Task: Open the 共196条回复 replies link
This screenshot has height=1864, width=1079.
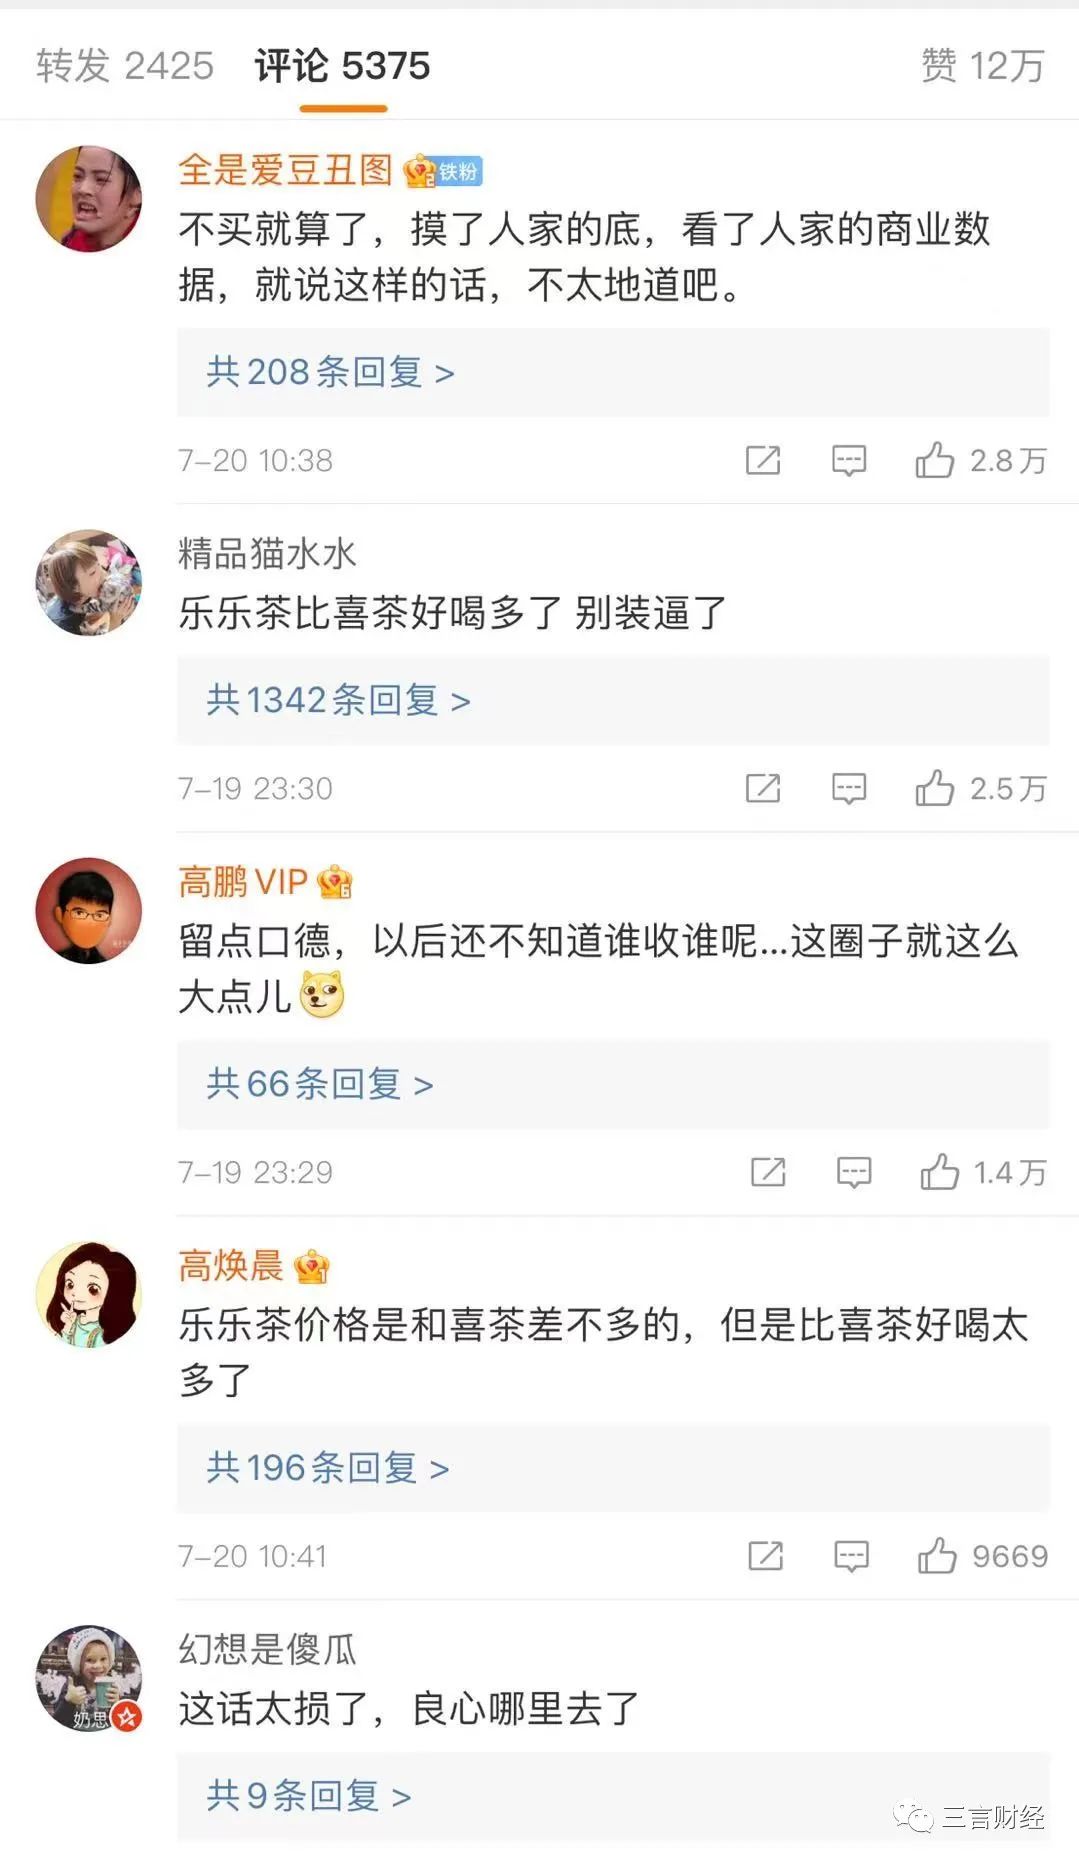Action: click(327, 1469)
